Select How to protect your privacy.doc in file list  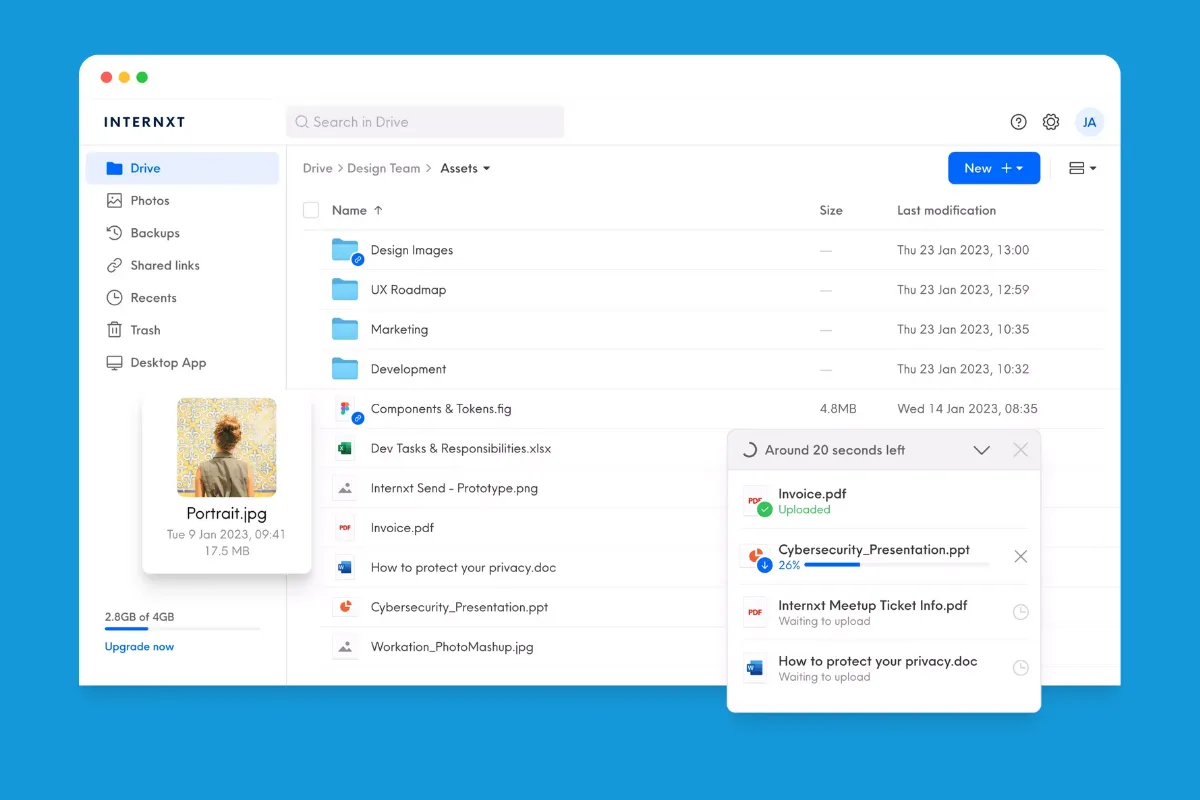[463, 567]
